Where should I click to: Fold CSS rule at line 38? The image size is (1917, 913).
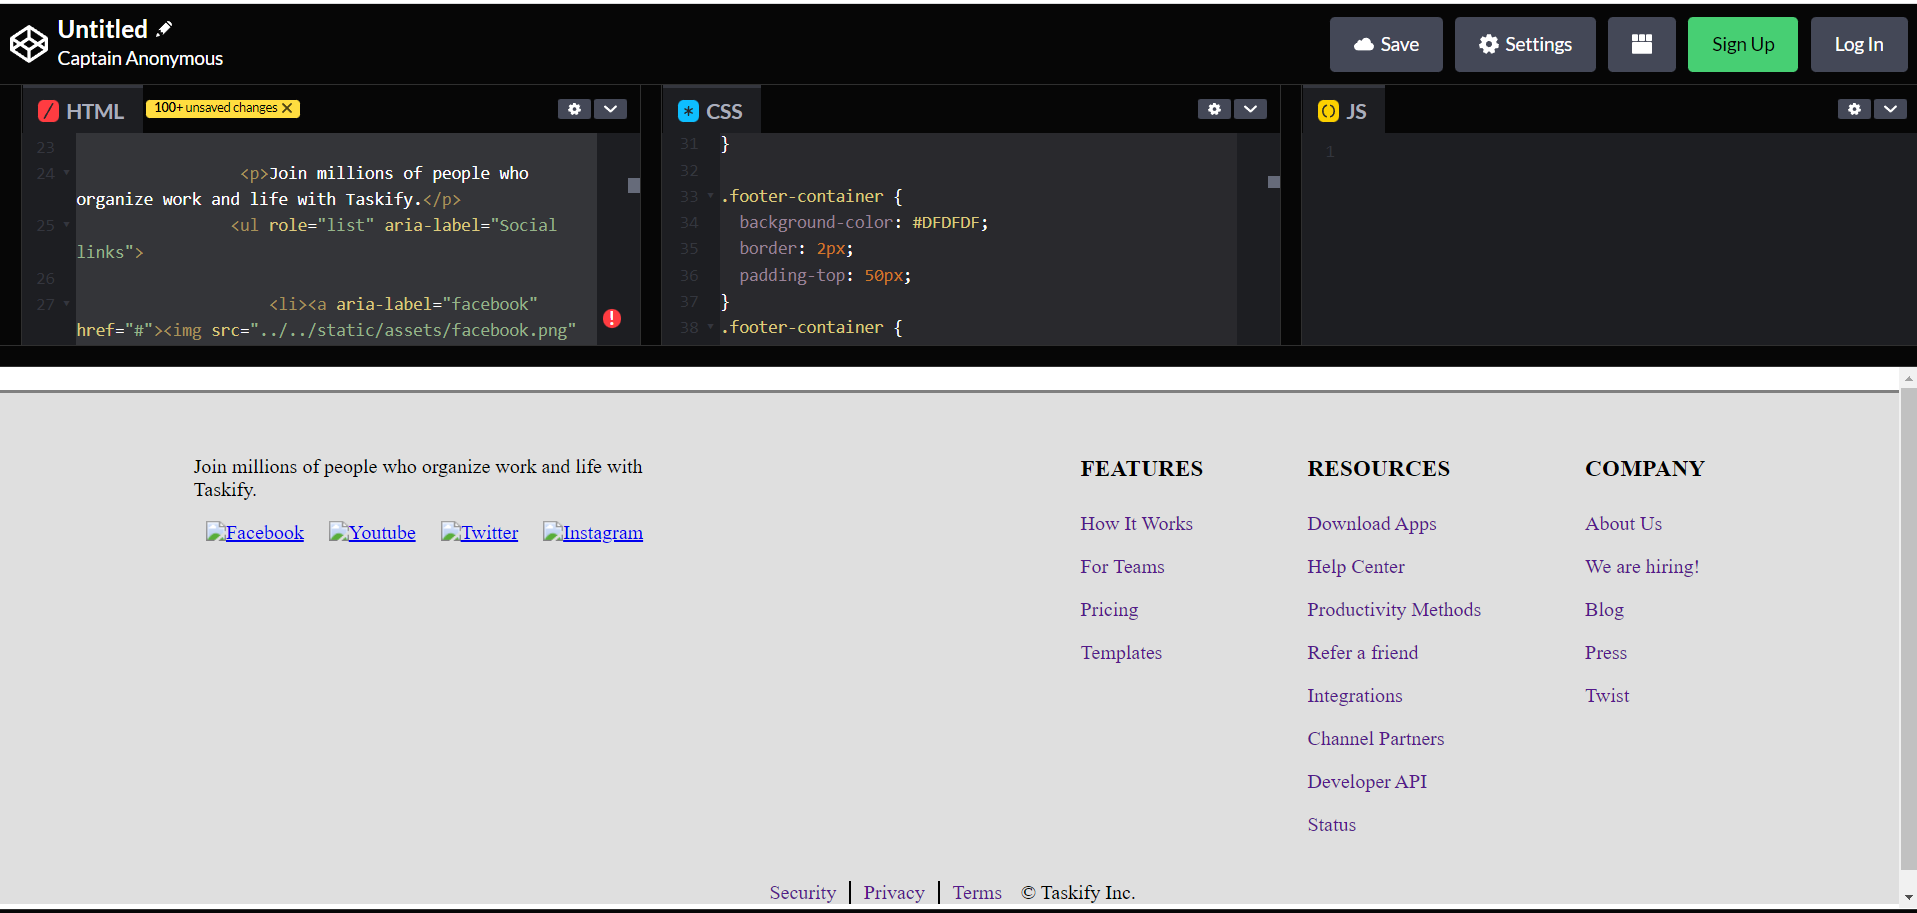(x=711, y=327)
